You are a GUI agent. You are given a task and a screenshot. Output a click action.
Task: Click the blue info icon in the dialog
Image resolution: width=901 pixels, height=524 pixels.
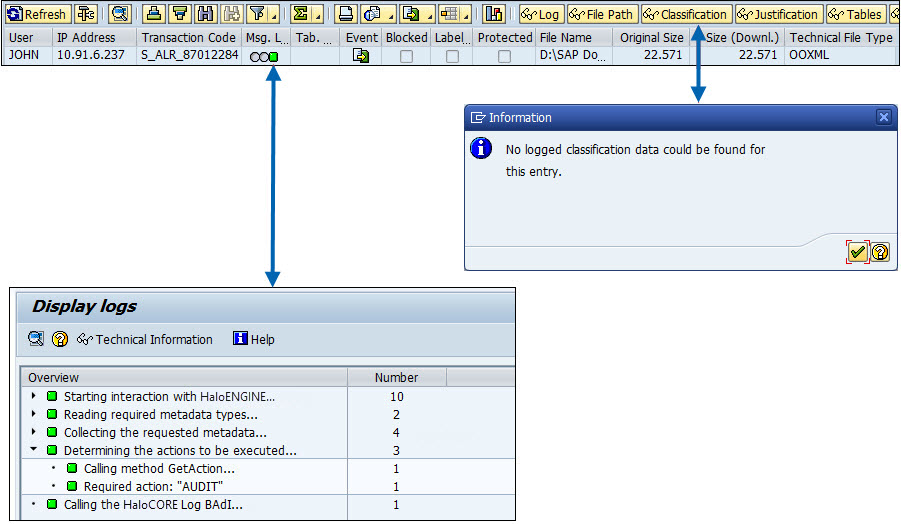(x=481, y=148)
